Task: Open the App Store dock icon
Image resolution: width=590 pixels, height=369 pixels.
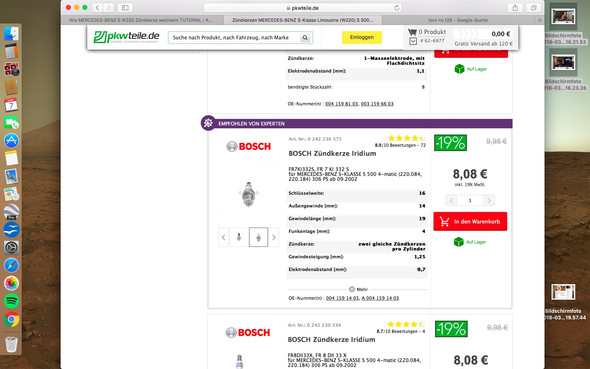Action: (11, 141)
